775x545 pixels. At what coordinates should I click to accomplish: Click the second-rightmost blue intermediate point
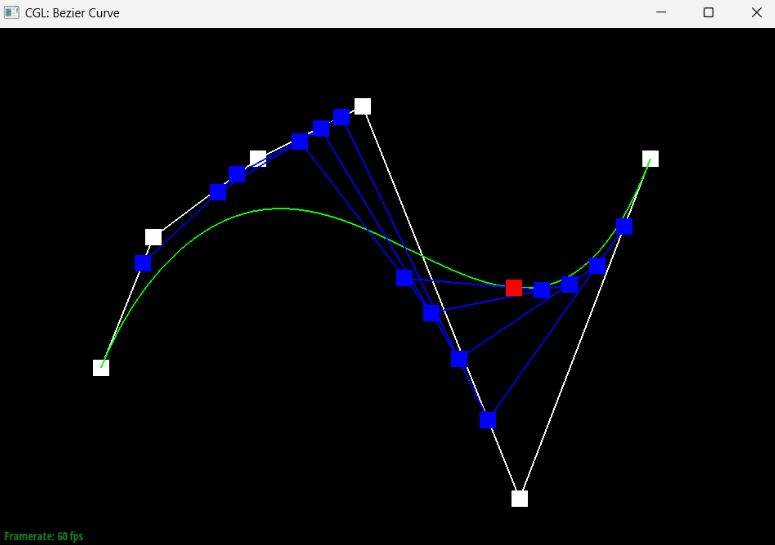(597, 265)
